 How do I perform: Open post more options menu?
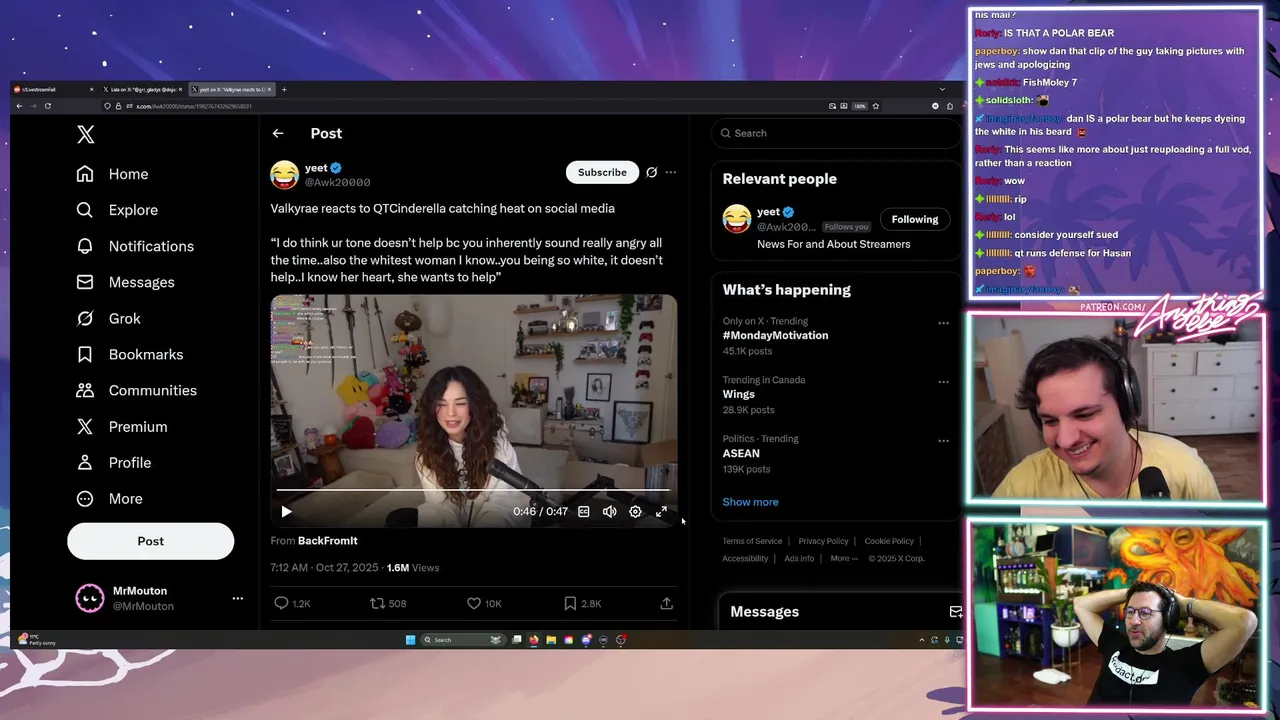[x=671, y=172]
